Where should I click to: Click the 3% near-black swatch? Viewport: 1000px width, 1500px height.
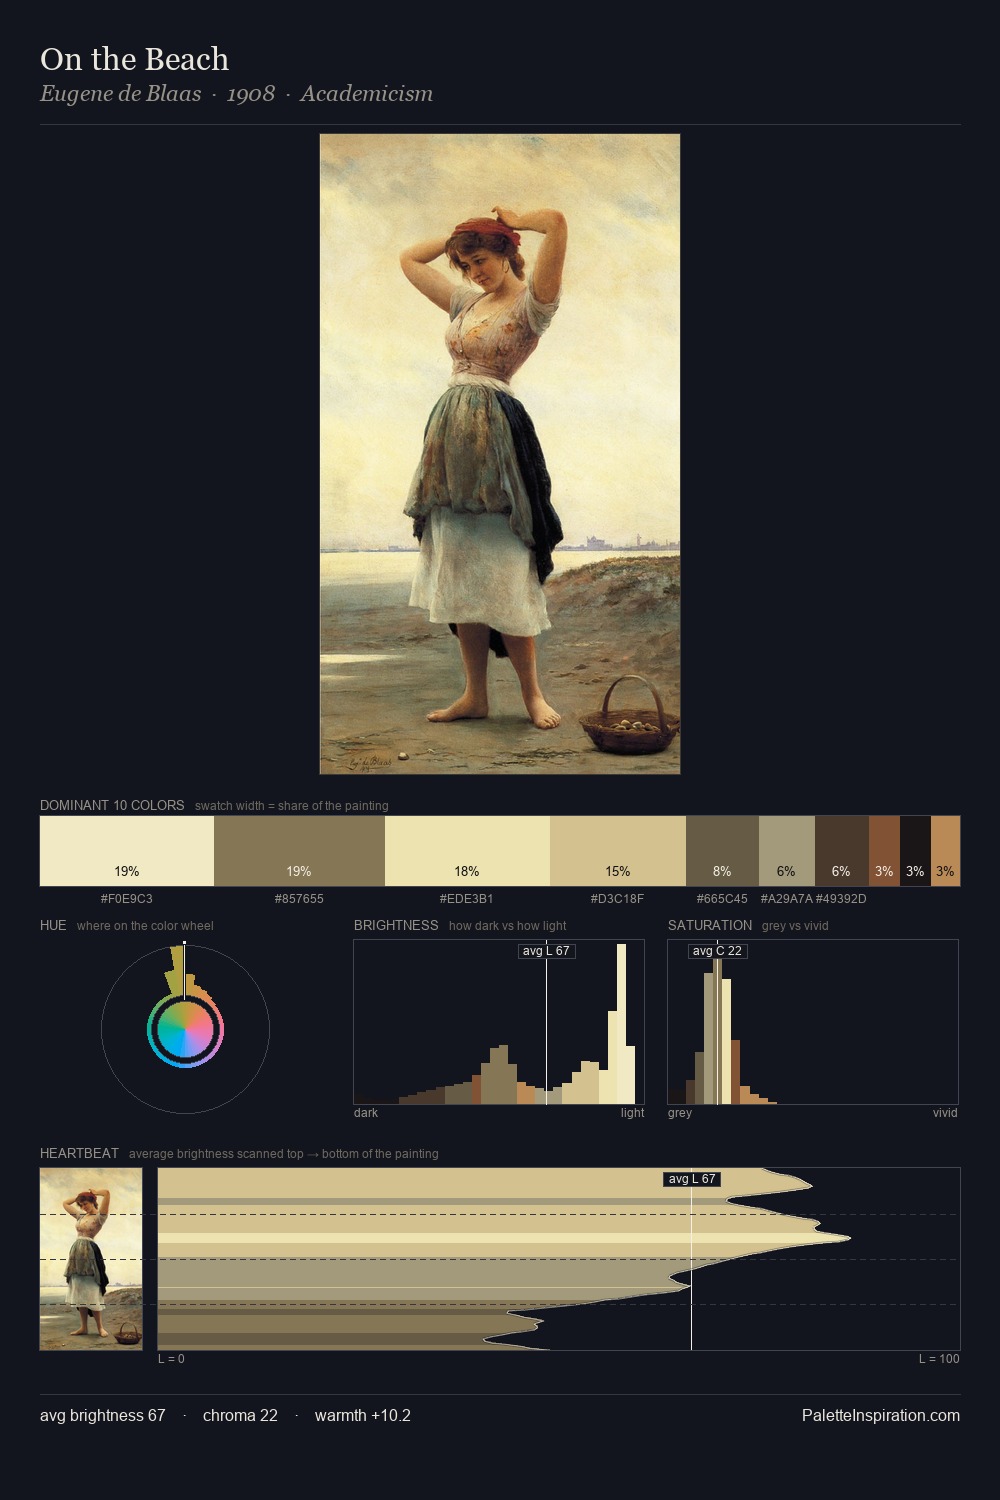(915, 851)
